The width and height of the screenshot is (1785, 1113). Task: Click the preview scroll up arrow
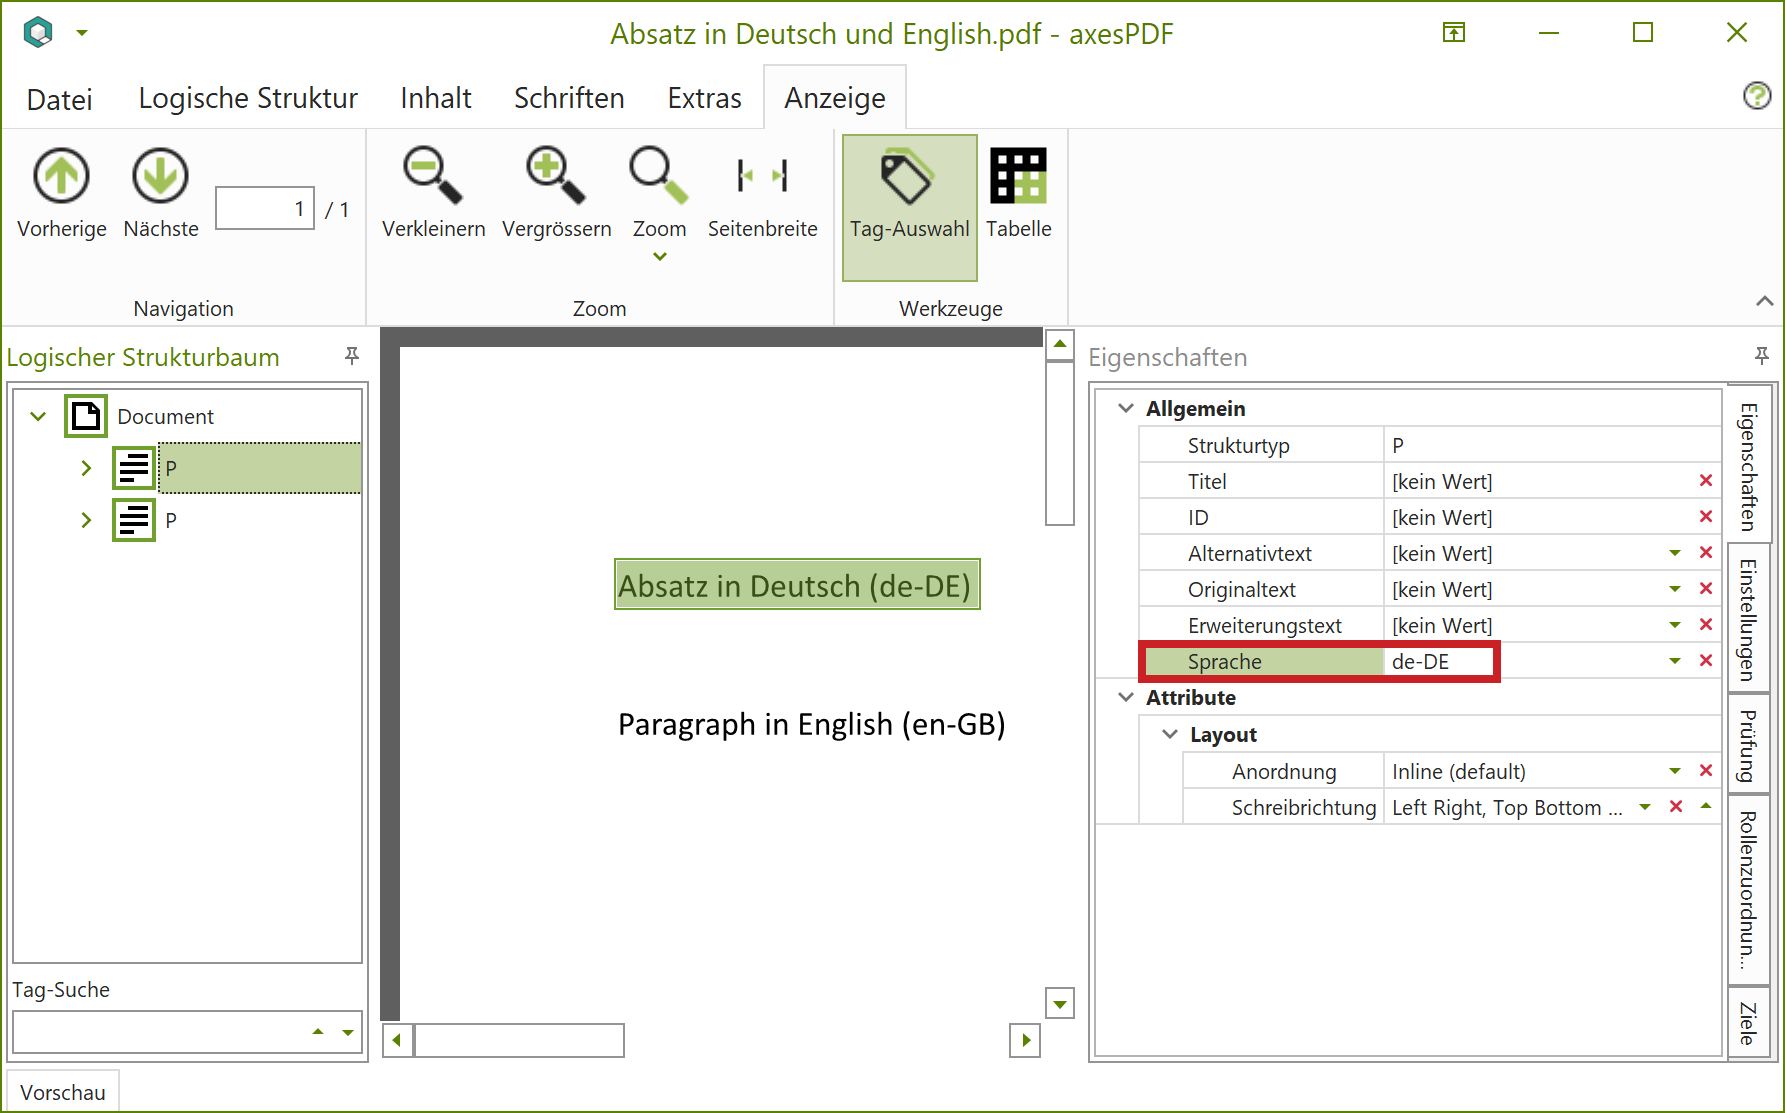1060,344
